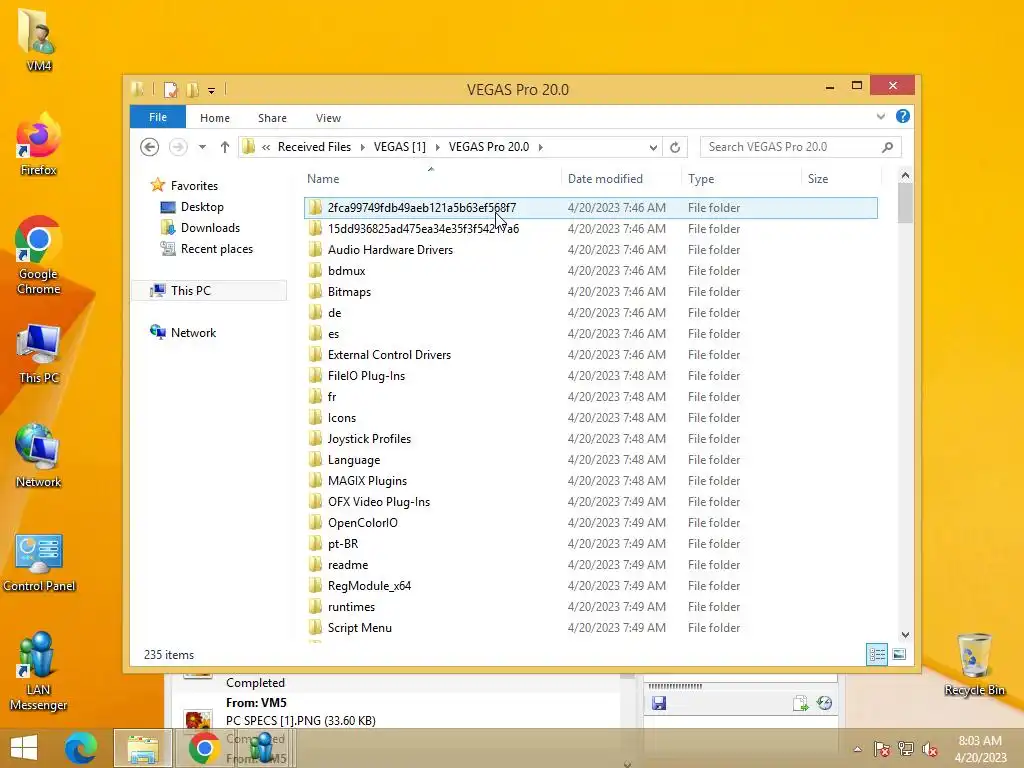Open Customize Quick Access Toolbar dropdown
Screen dimensions: 1024x768
(212, 91)
